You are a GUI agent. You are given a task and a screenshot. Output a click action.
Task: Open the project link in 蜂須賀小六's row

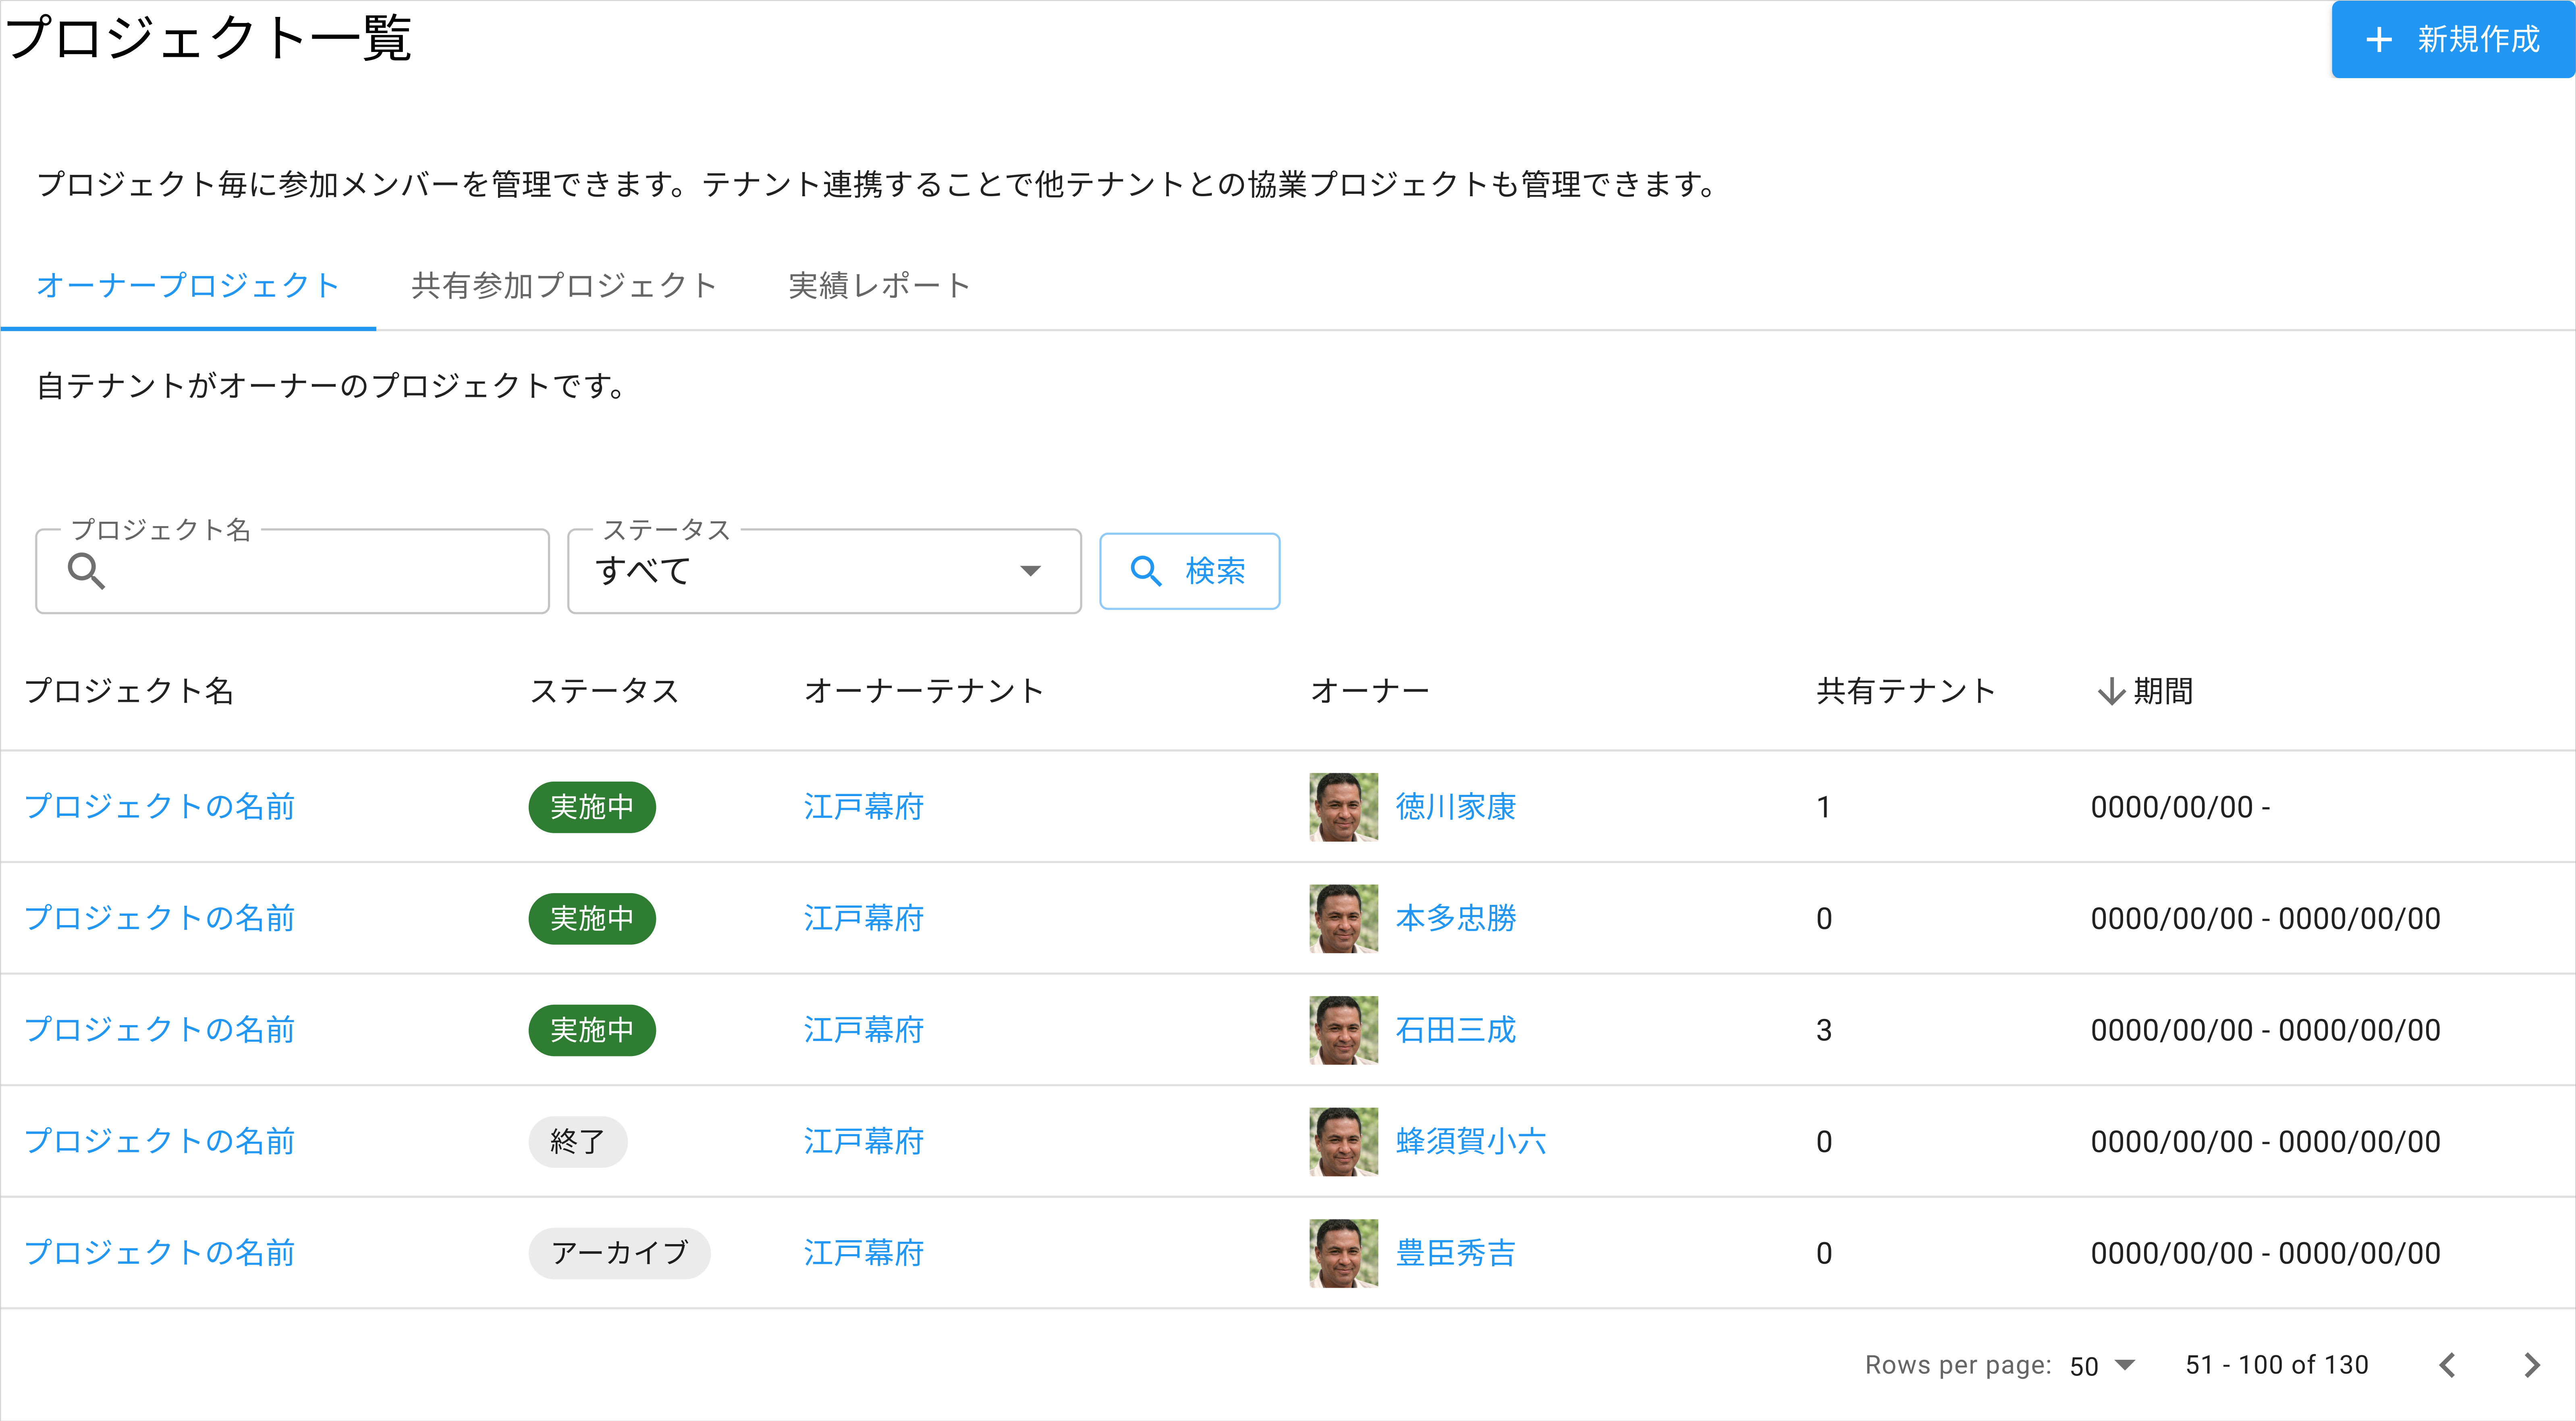pyautogui.click(x=160, y=1141)
